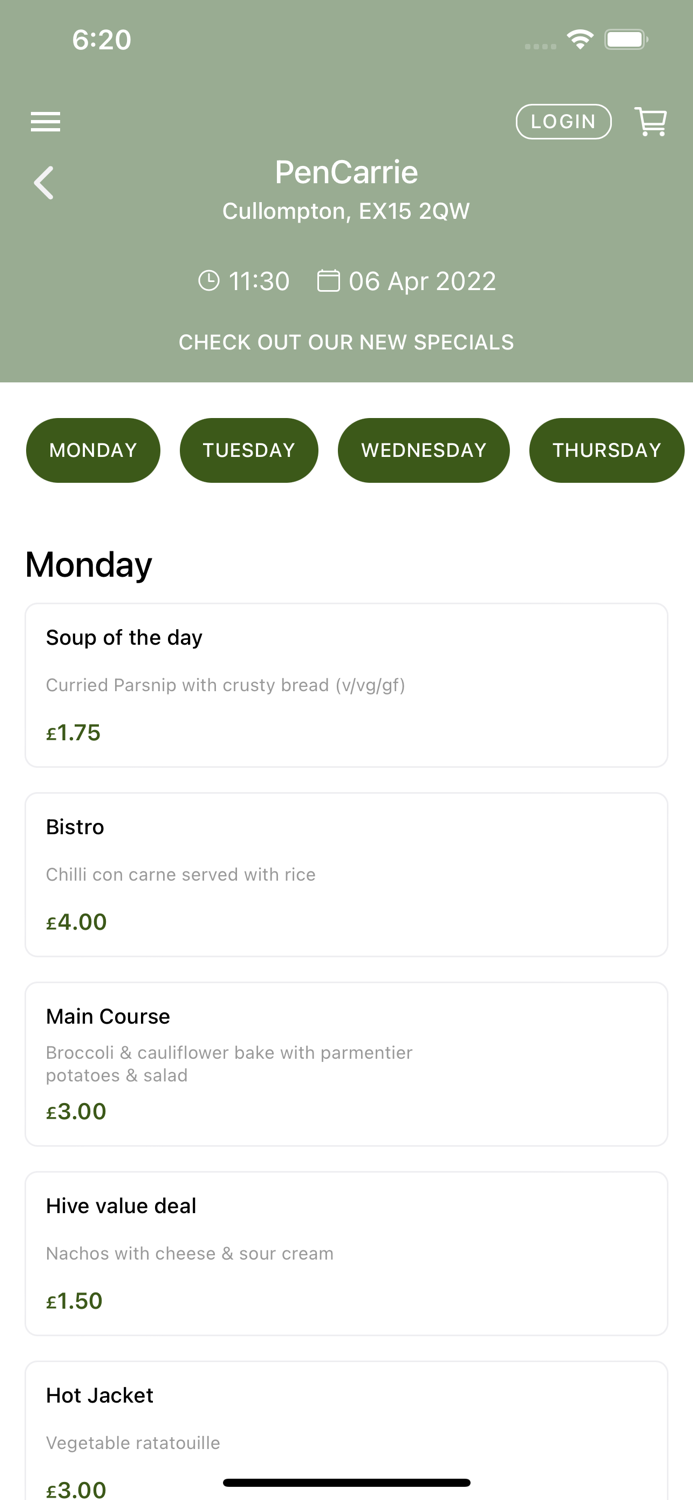Tap the Wi-Fi status icon
Image resolution: width=693 pixels, height=1500 pixels.
tap(580, 39)
